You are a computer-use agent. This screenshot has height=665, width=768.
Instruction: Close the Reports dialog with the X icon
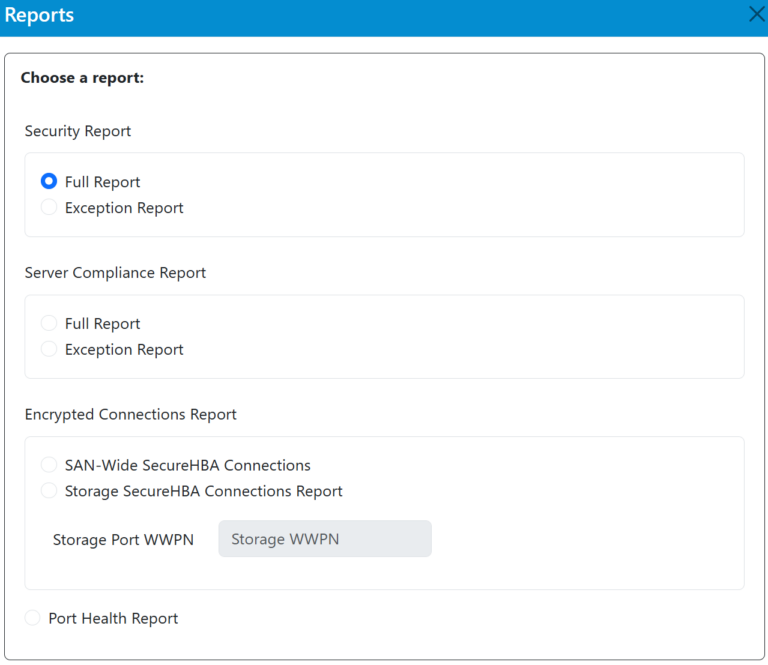point(757,15)
